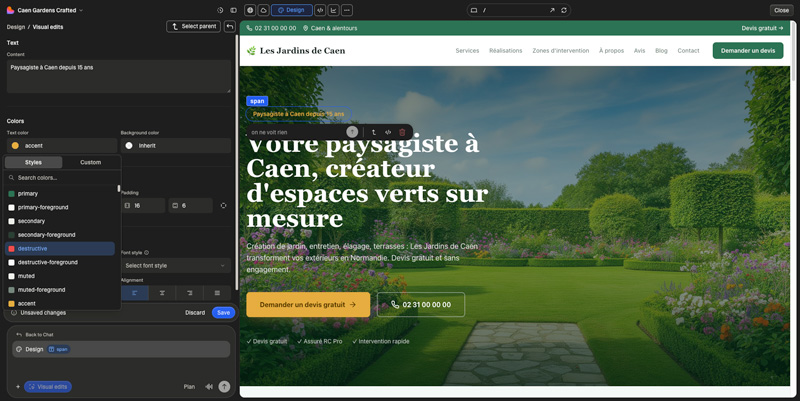Click the Lovable logo icon
Image resolution: width=800 pixels, height=401 pixels.
pos(10,10)
